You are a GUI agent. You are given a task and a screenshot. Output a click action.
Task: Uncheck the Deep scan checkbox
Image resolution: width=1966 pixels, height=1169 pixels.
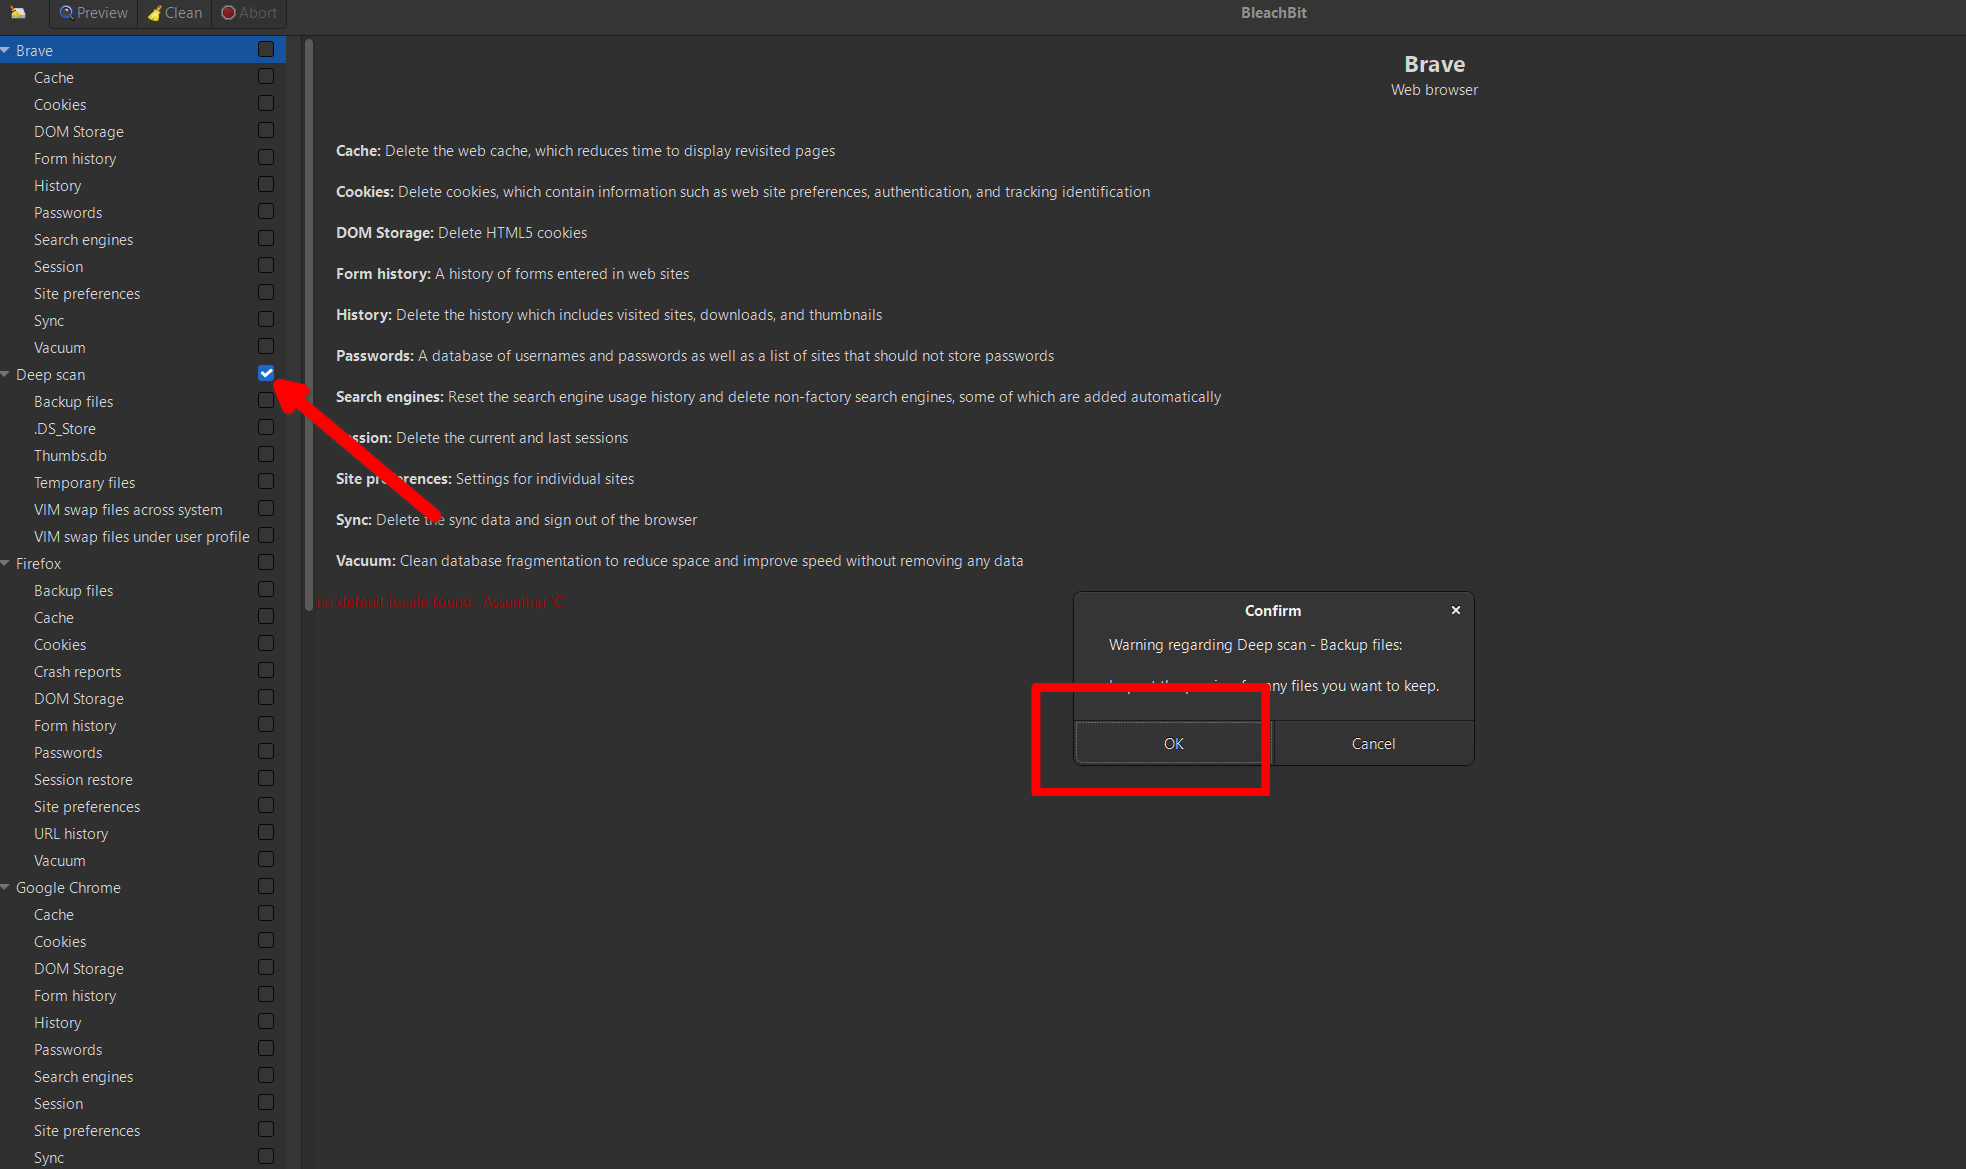265,373
